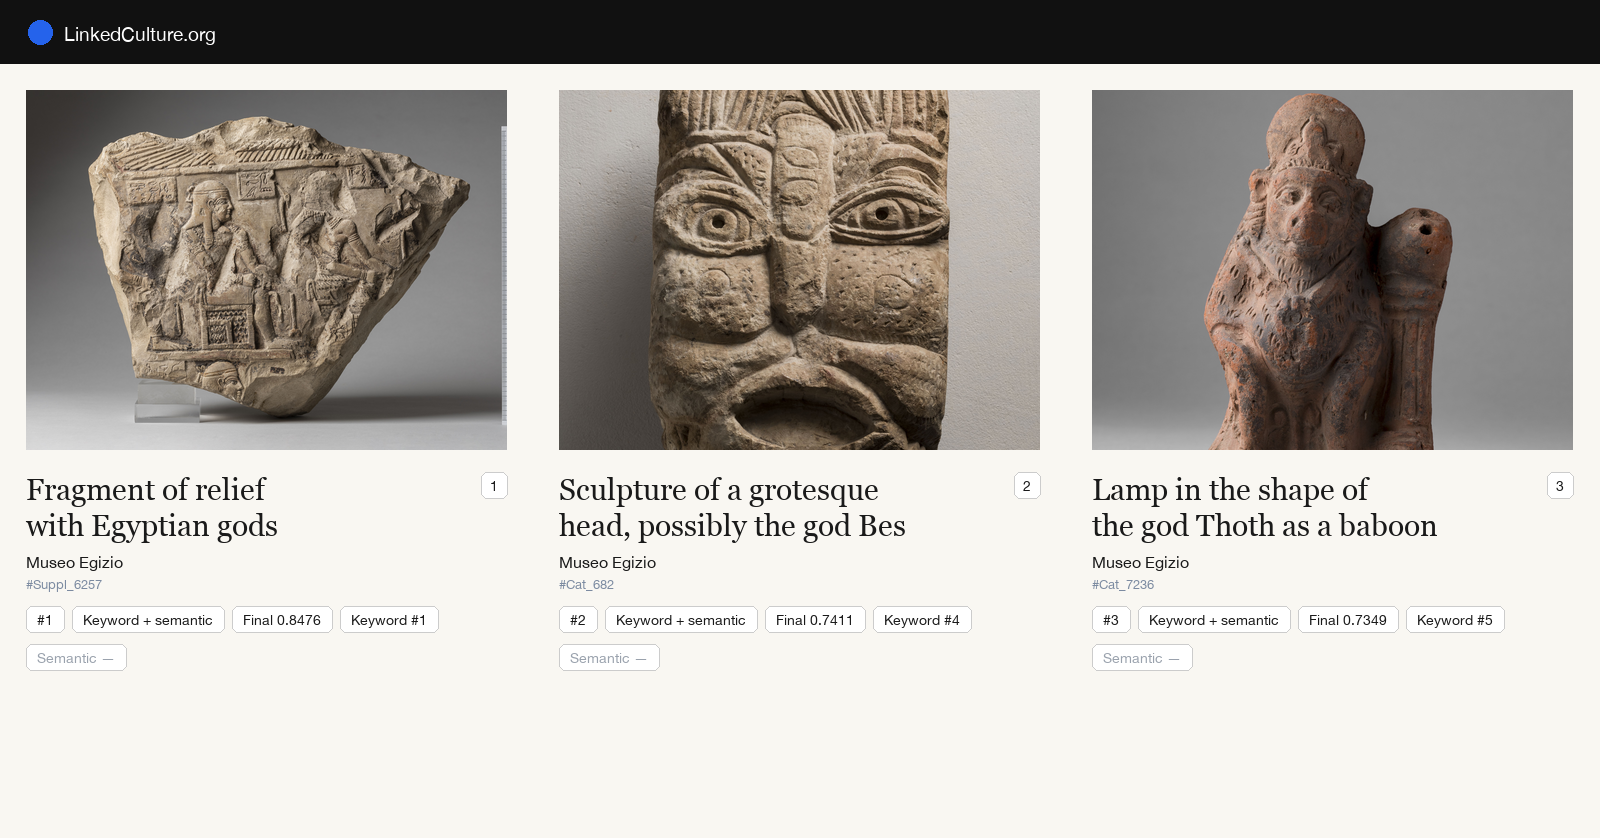Viewport: 1600px width, 838px height.
Task: Click the rank badge 1 on first card
Action: click(x=494, y=486)
